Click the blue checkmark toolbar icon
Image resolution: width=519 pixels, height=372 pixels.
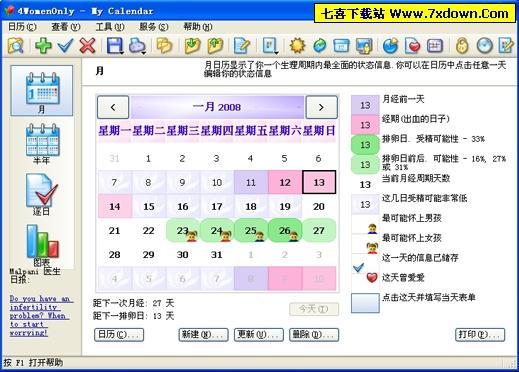pos(65,46)
